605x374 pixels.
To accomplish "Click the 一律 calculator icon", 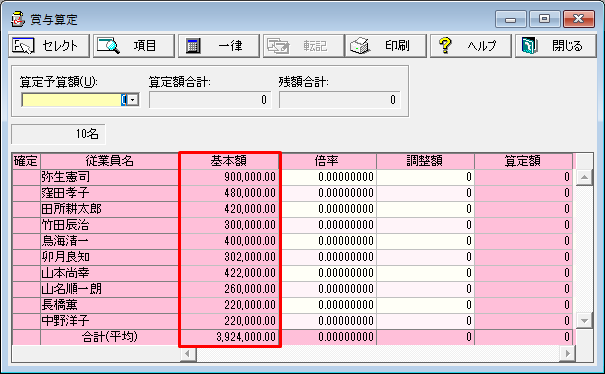I will pyautogui.click(x=193, y=46).
